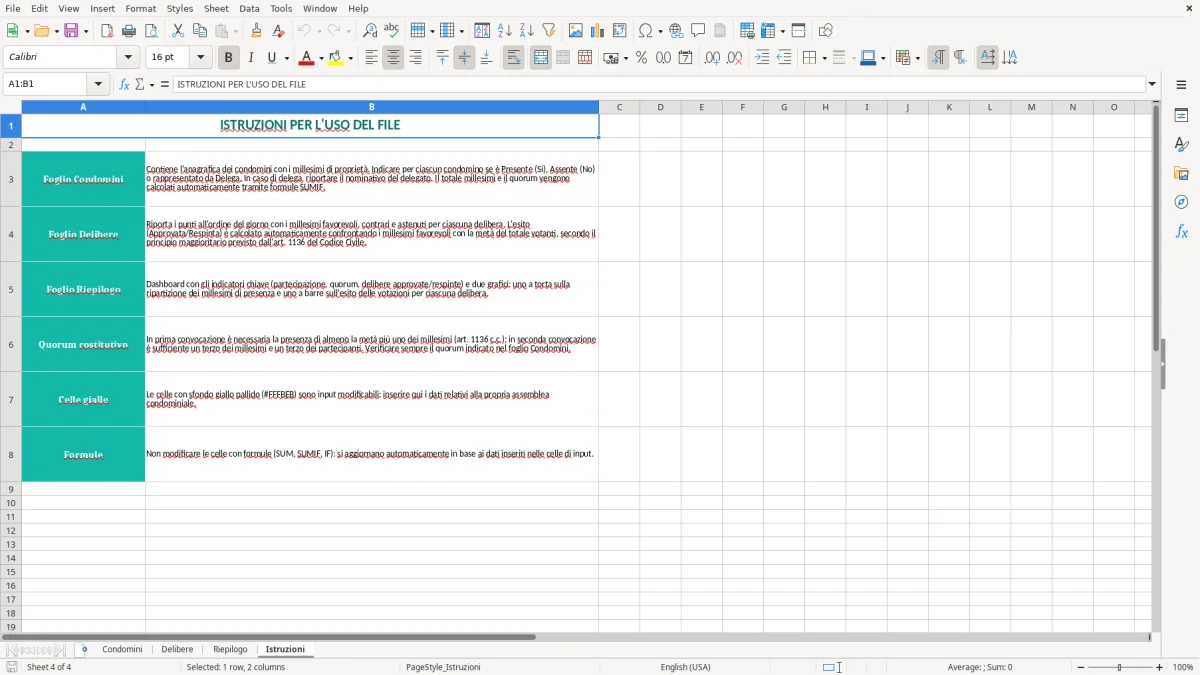The width and height of the screenshot is (1200, 675).
Task: Open the Font Size dropdown
Action: click(x=200, y=58)
